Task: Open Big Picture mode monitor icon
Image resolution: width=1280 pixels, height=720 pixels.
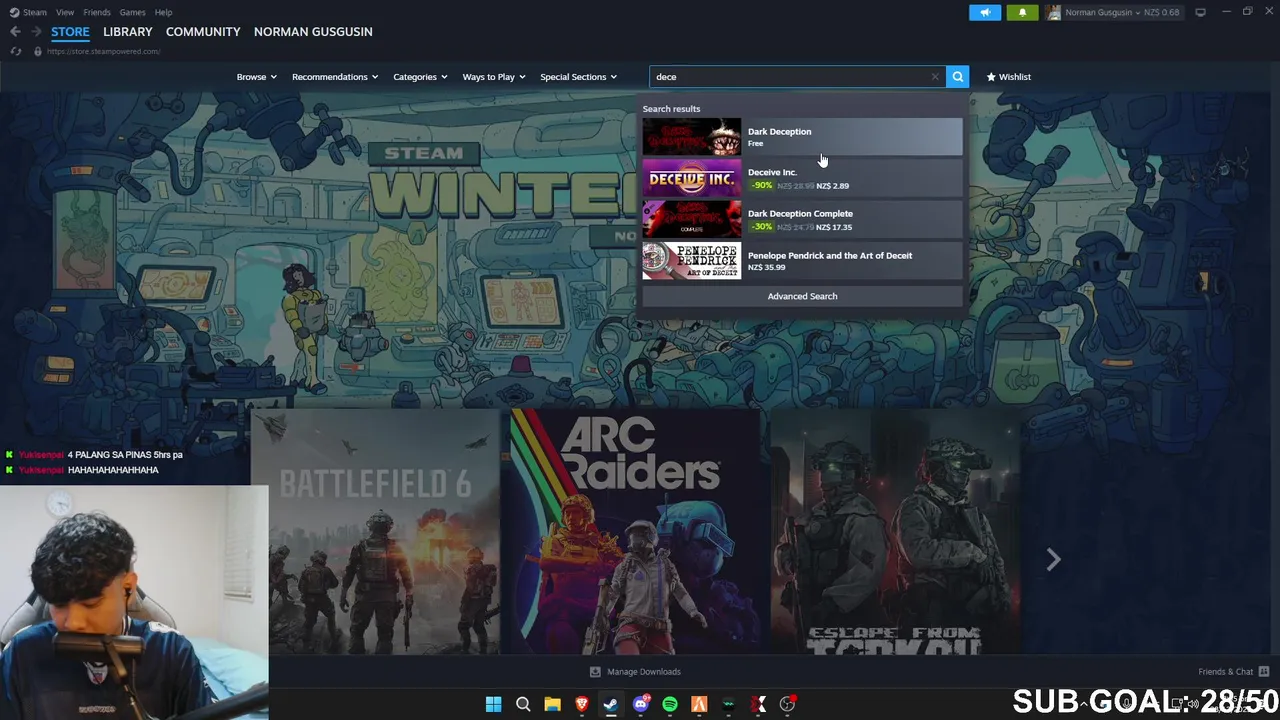Action: tap(1200, 12)
